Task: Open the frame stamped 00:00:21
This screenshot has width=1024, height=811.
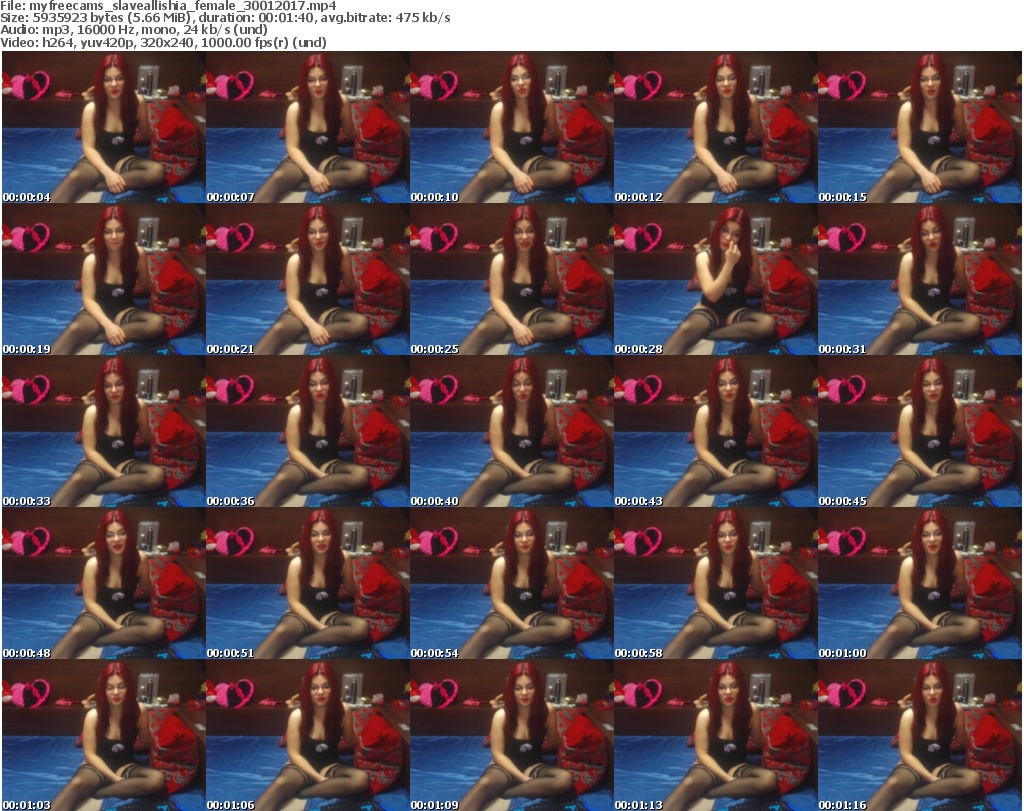Action: click(x=308, y=279)
